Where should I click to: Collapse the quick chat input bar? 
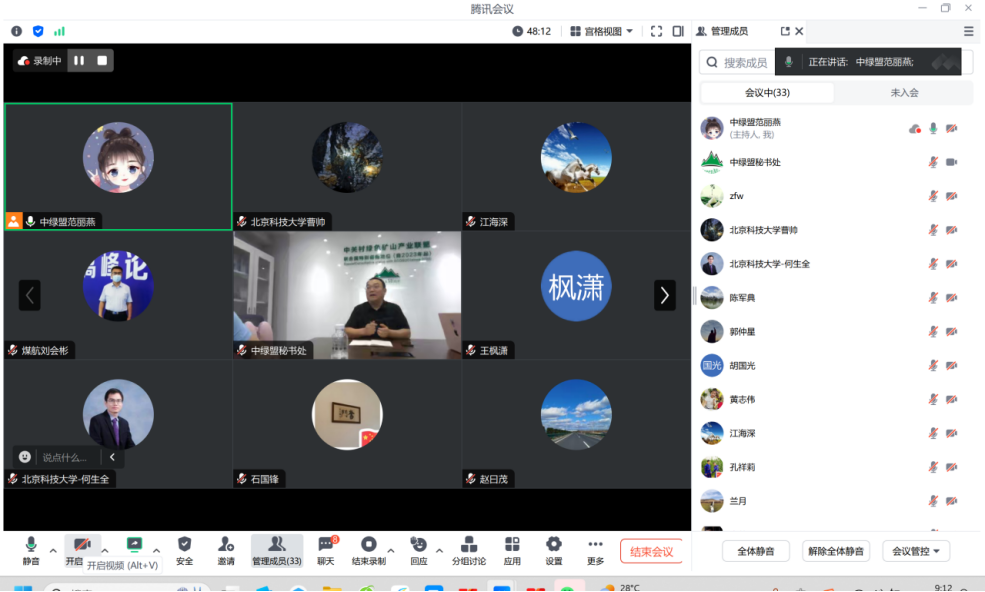112,457
